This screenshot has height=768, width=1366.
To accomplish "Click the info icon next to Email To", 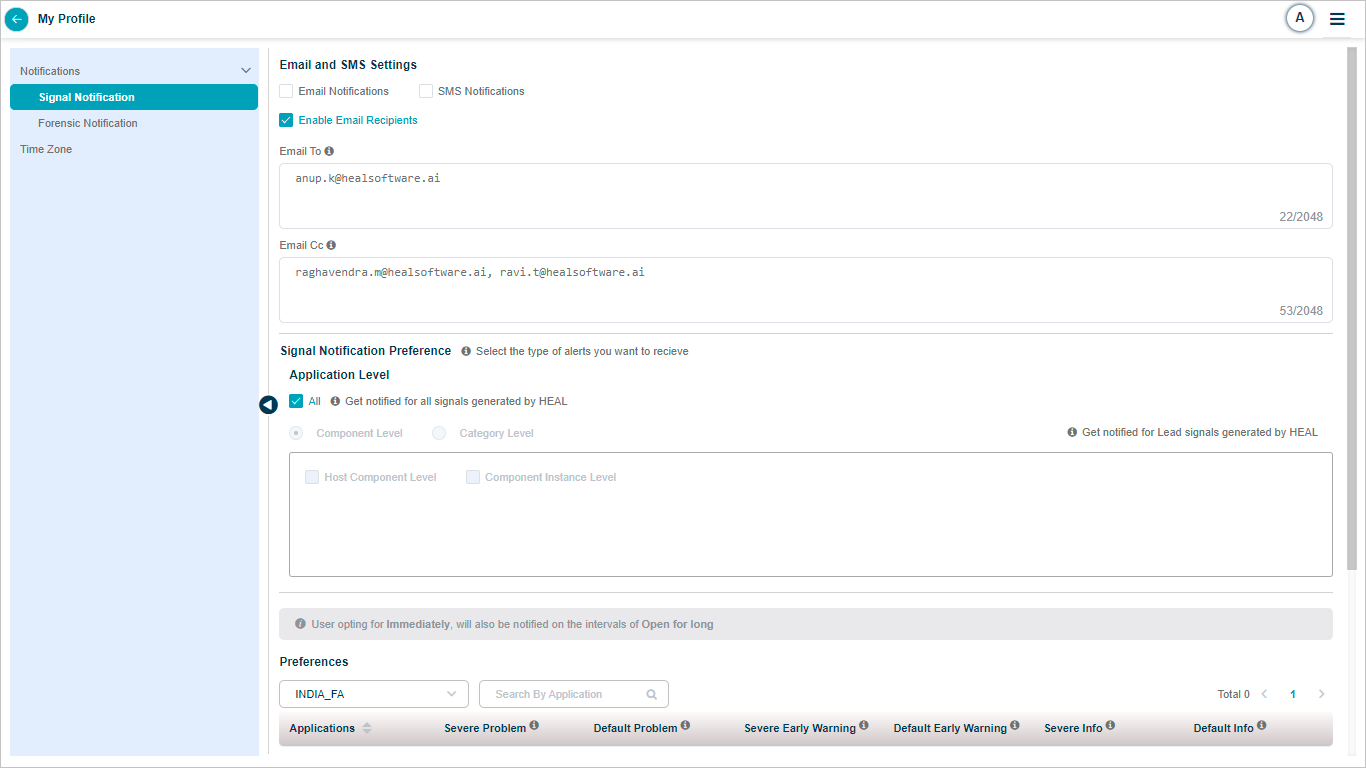I will pyautogui.click(x=329, y=151).
